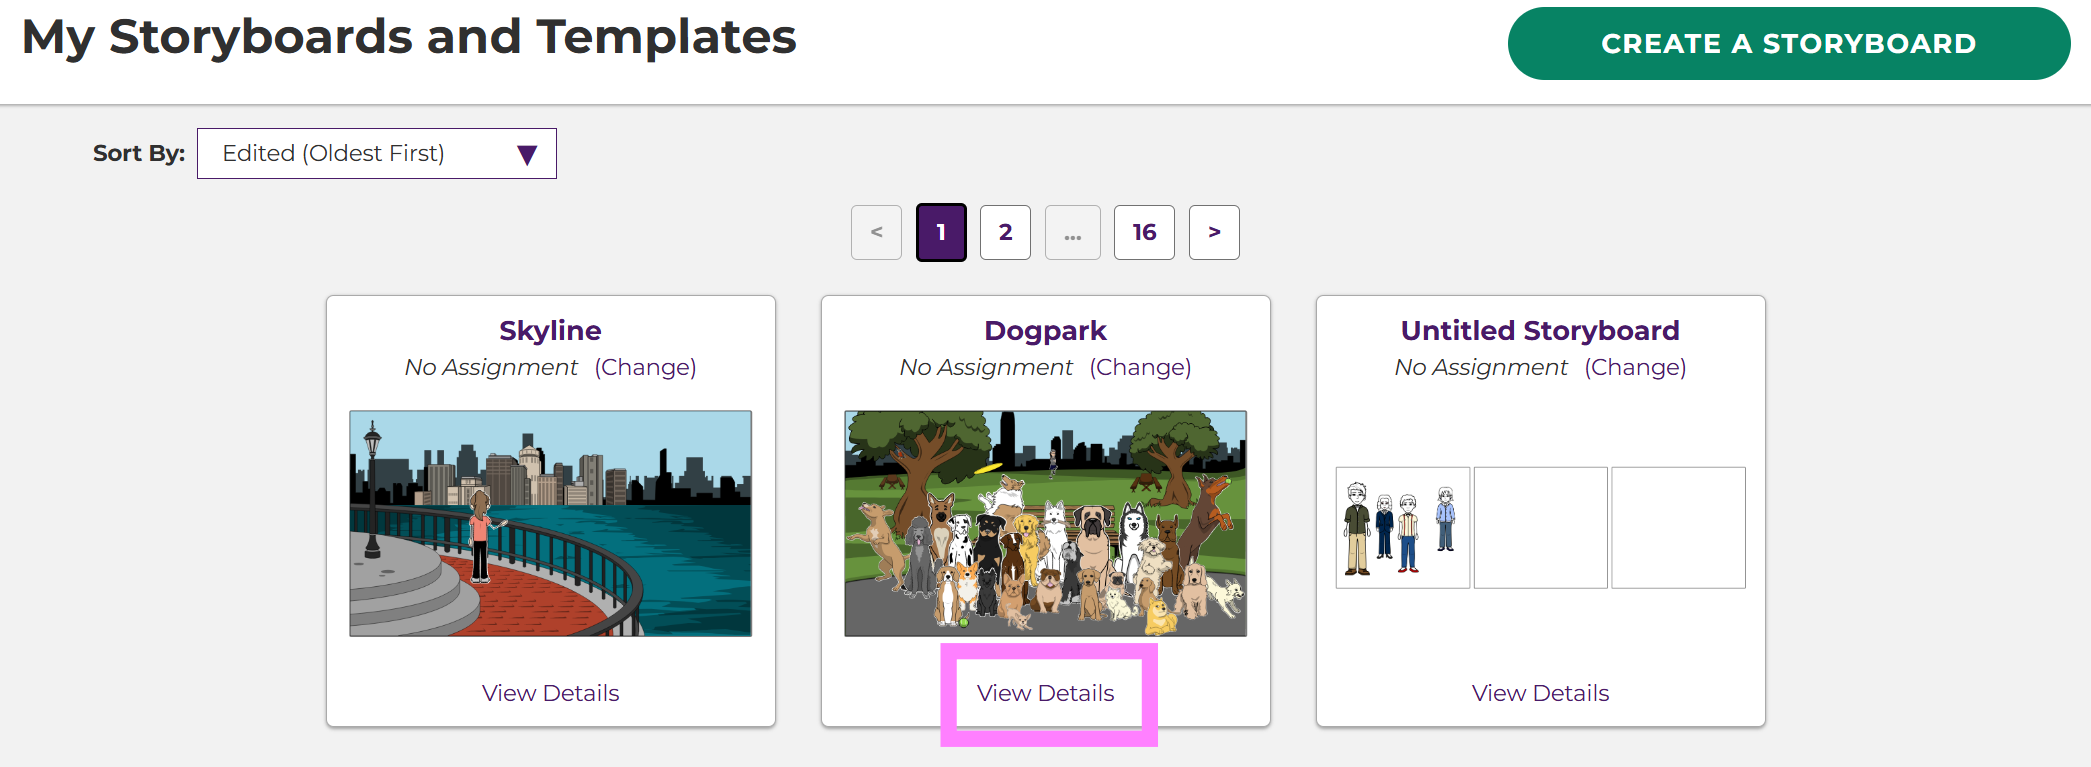
Task: Change the assignment for Dogpark
Action: point(1140,367)
